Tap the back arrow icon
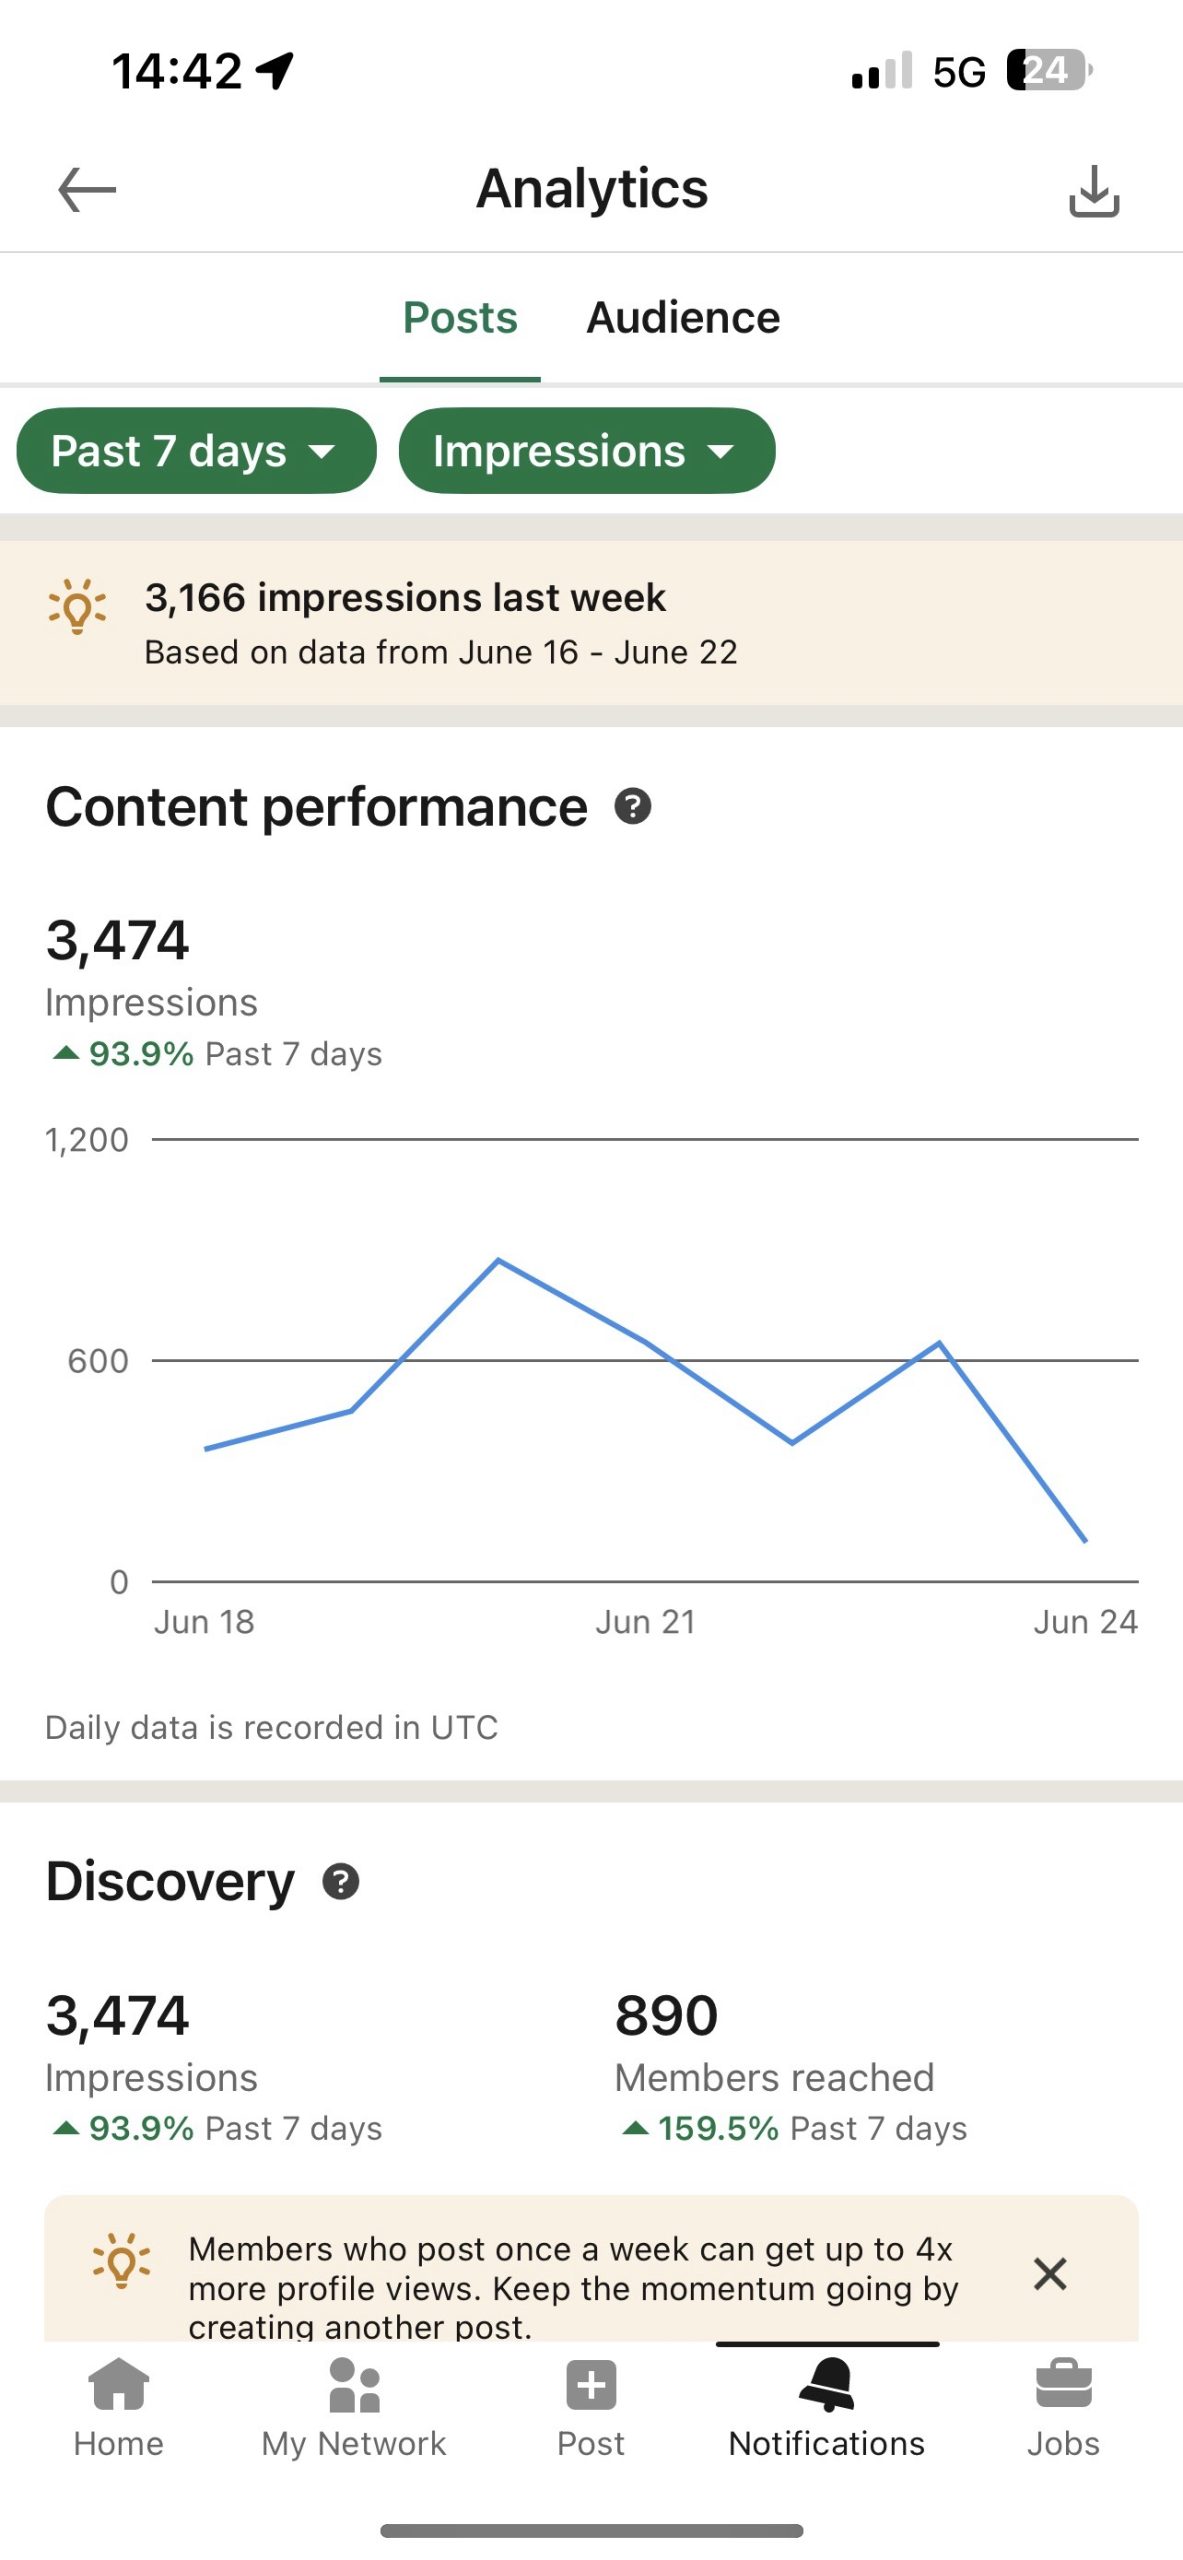 (x=87, y=190)
